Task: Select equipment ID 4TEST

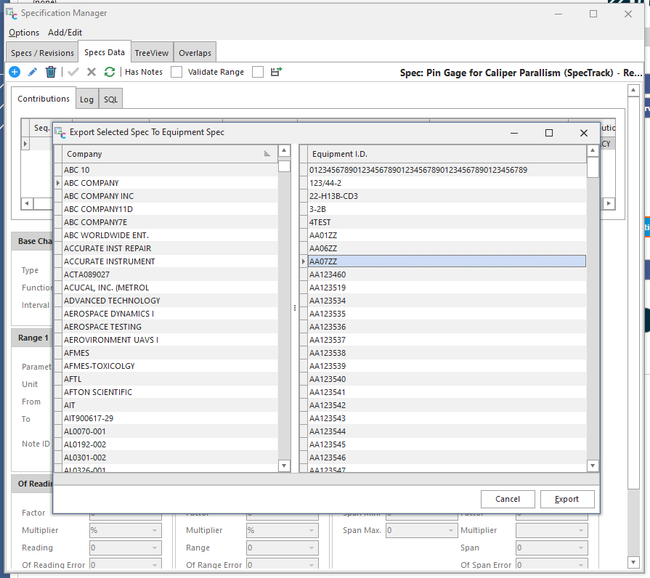Action: pyautogui.click(x=446, y=222)
